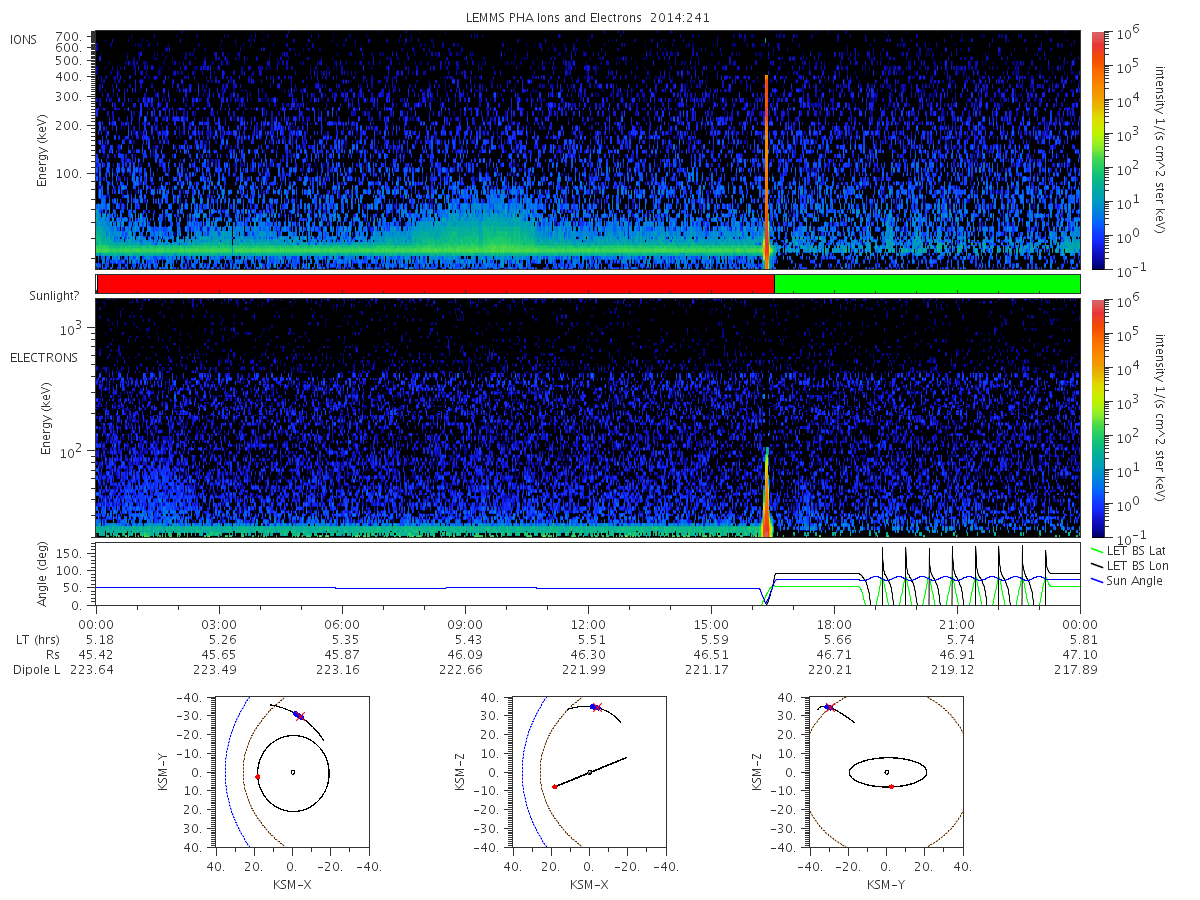Click the KSM-X versus KSM-Y orbit plot
Image resolution: width=1200 pixels, height=900 pixels.
[291, 772]
